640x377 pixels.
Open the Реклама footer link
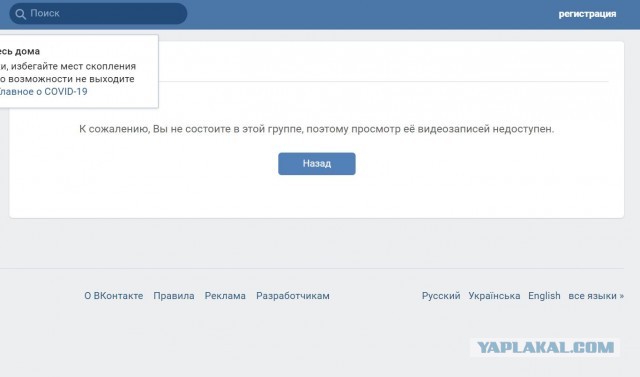pyautogui.click(x=225, y=295)
